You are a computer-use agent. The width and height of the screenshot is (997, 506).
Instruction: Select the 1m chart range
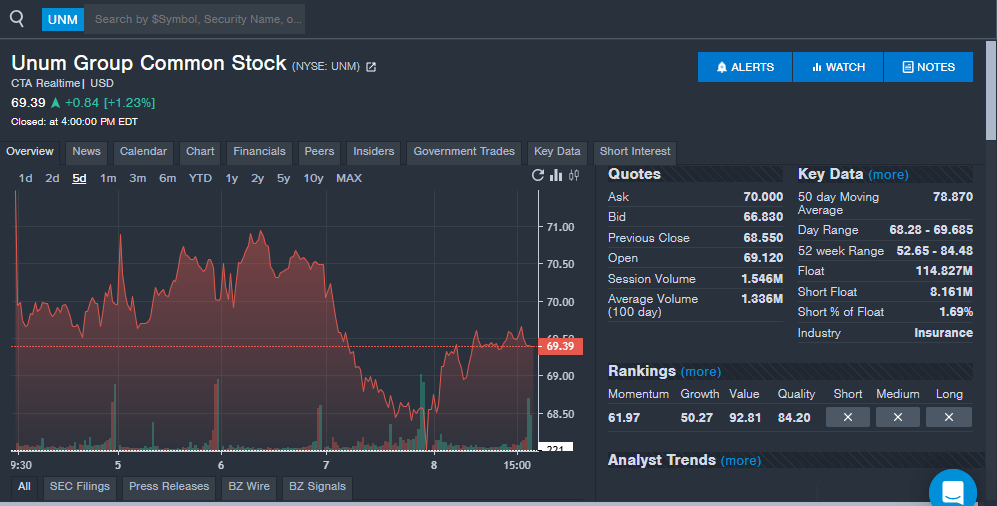point(108,178)
